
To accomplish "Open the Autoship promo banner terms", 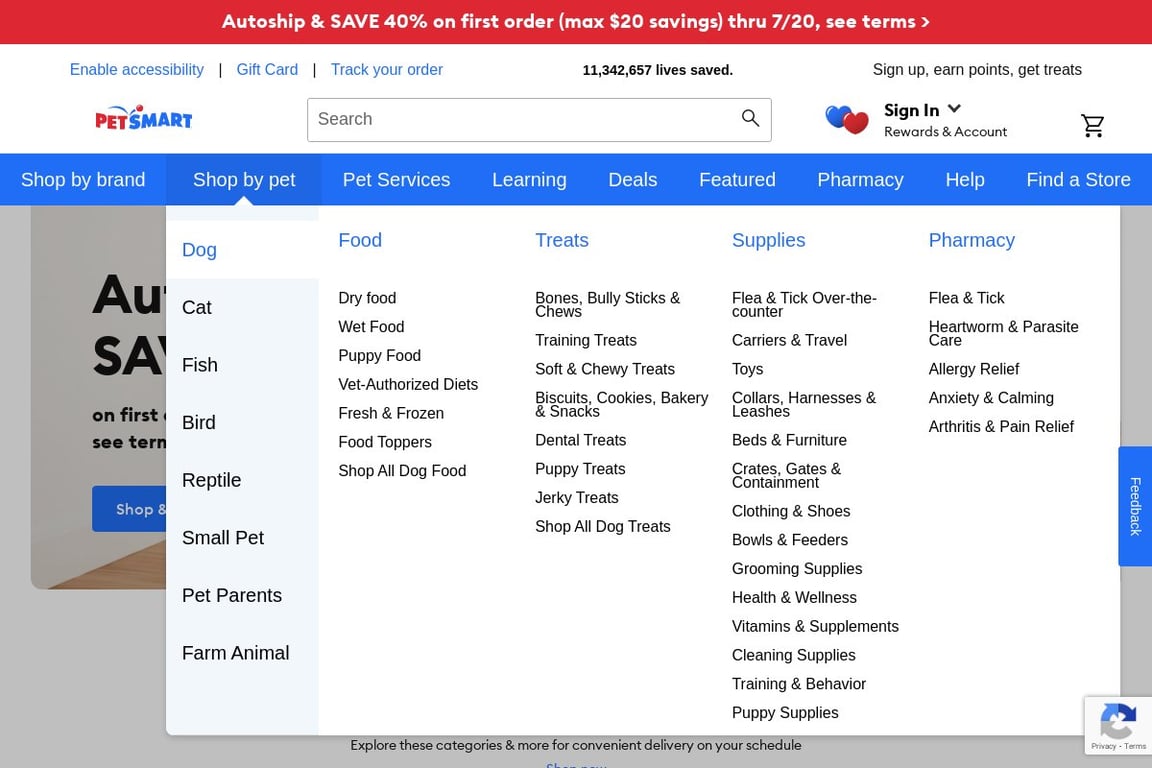I will coord(576,21).
